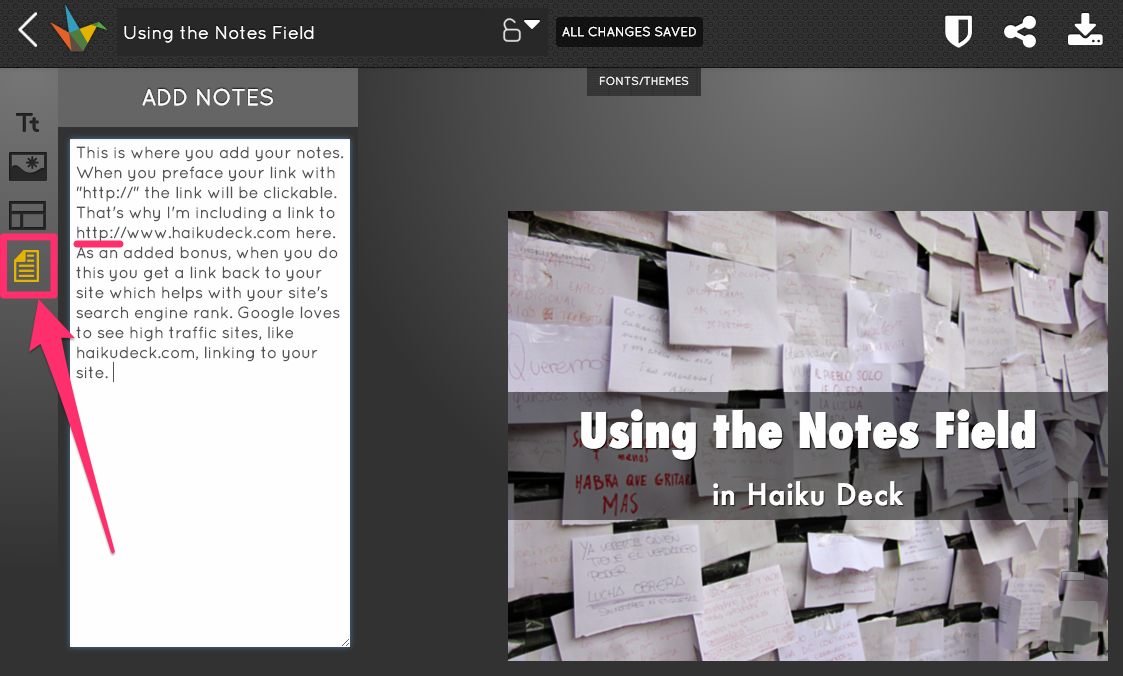Image resolution: width=1123 pixels, height=676 pixels.
Task: Open the share options icon
Action: pos(1019,32)
